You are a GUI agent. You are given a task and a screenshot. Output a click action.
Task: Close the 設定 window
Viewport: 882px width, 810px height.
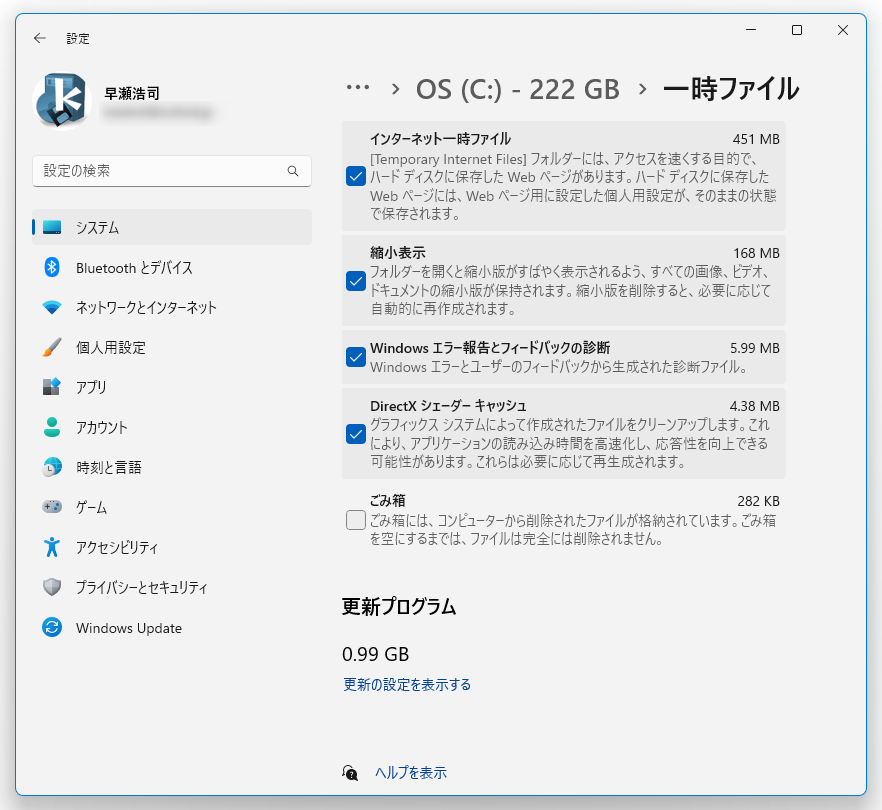pos(843,30)
